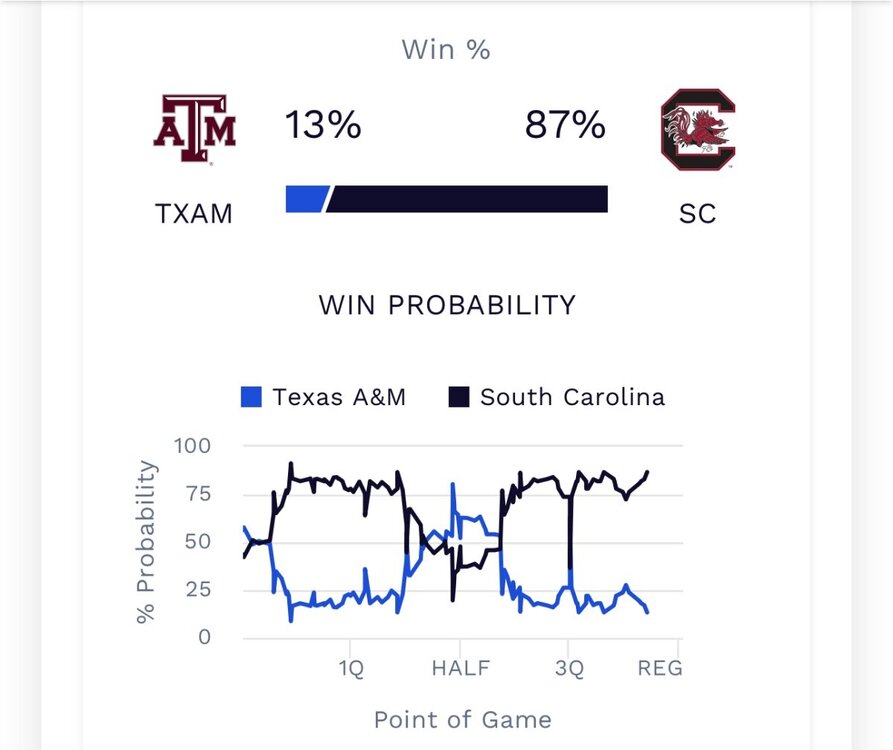Click the WIN PROBABILITY chart heading
Screen dimensions: 893x750
[447, 305]
